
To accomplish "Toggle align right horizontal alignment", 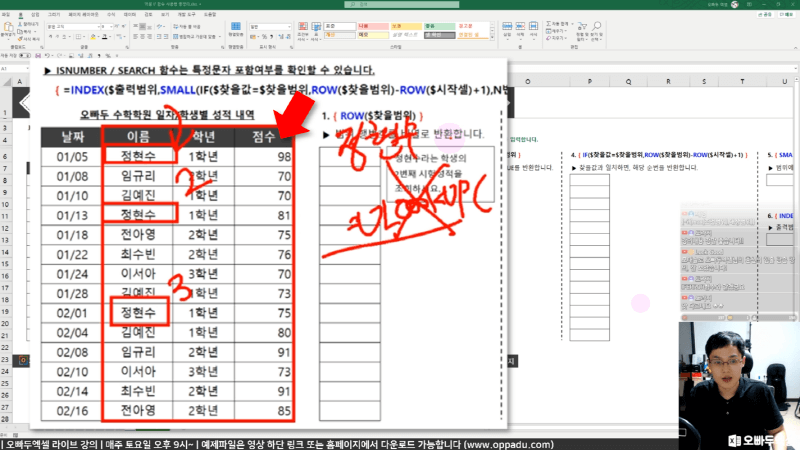I will tap(149, 37).
